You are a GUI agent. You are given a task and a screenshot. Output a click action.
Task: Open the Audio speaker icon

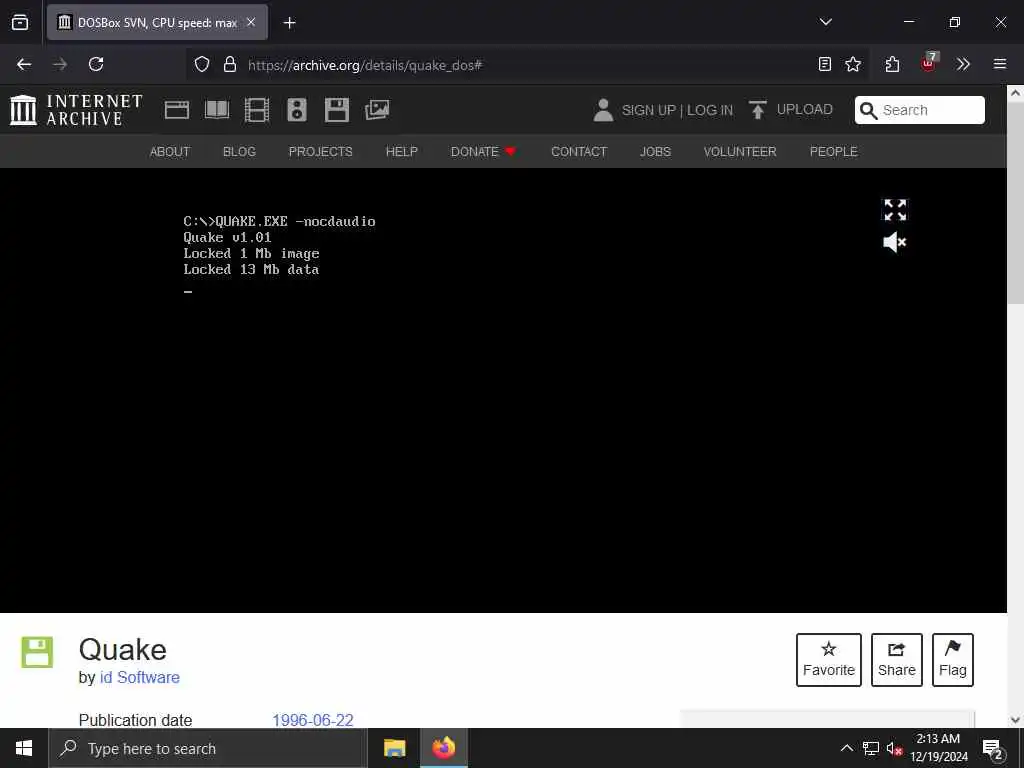(296, 110)
